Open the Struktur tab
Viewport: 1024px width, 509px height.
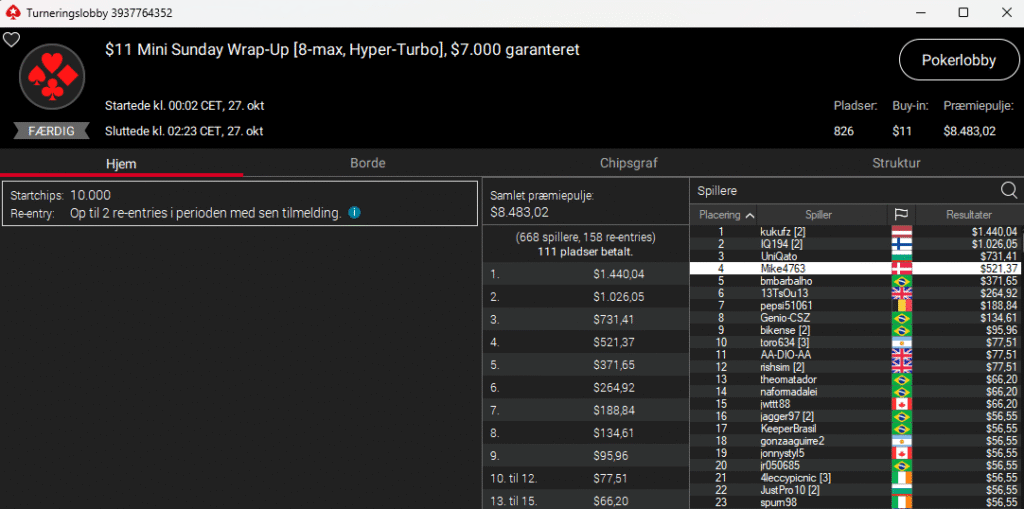point(895,163)
